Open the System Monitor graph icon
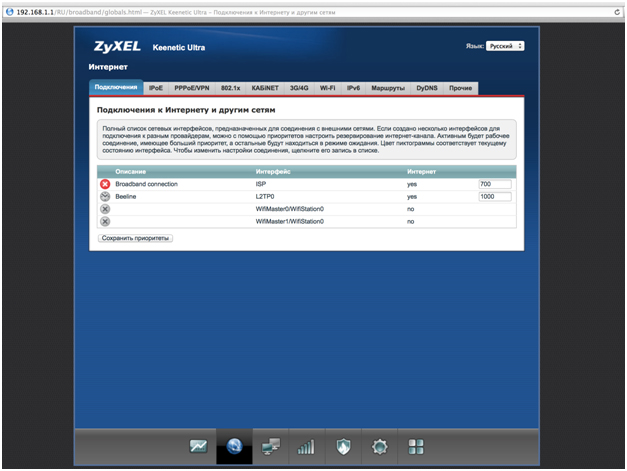Screen dimensions: 627x471 199,447
